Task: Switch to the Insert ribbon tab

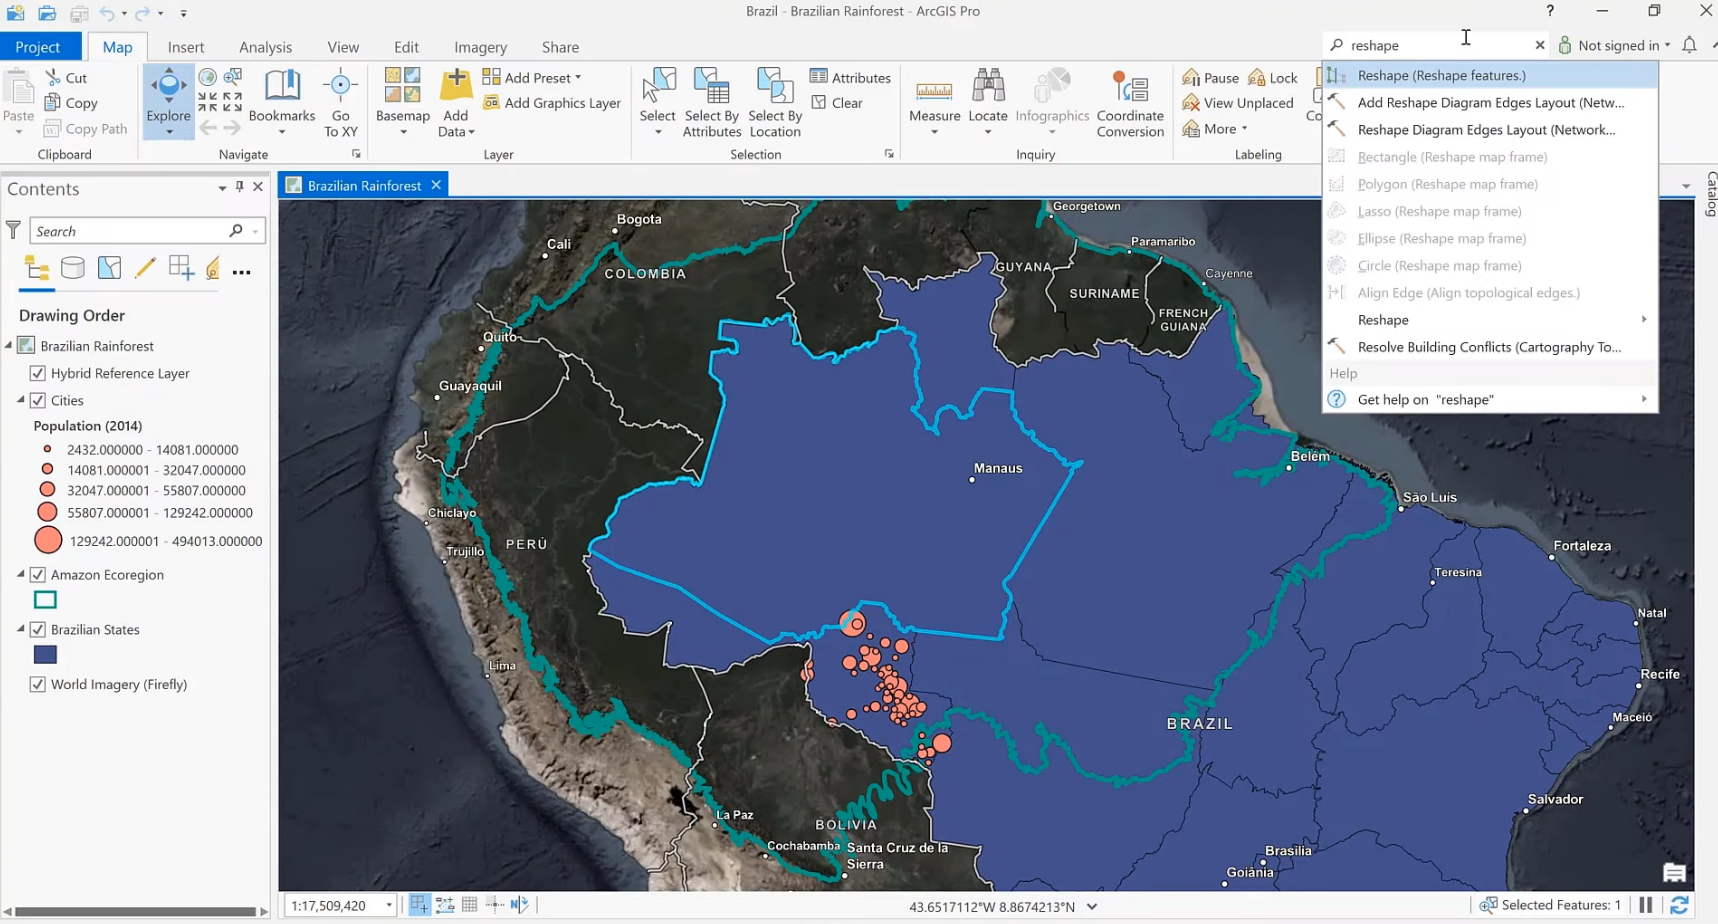Action: [x=186, y=47]
